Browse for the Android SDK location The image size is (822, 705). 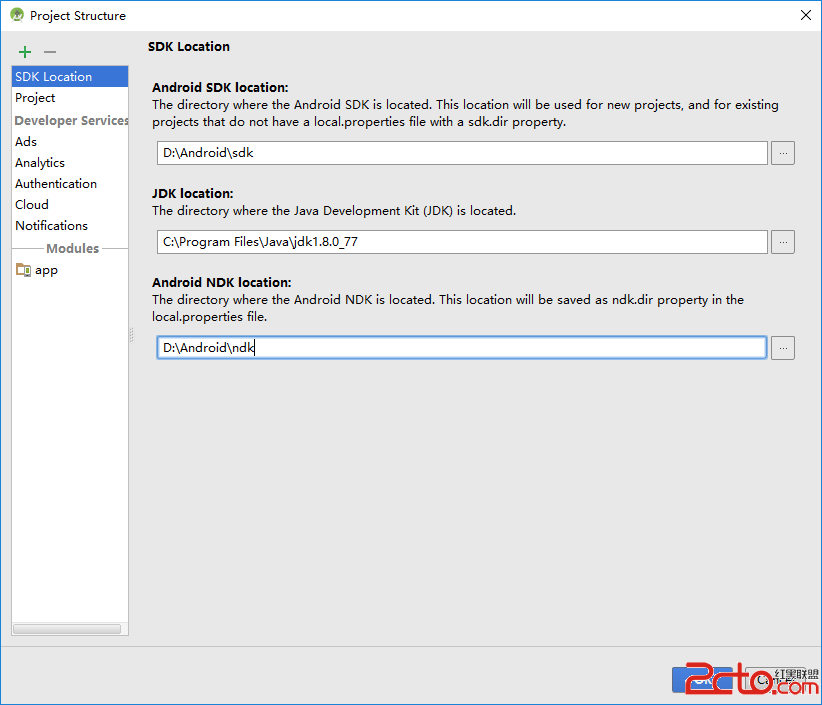click(x=783, y=153)
